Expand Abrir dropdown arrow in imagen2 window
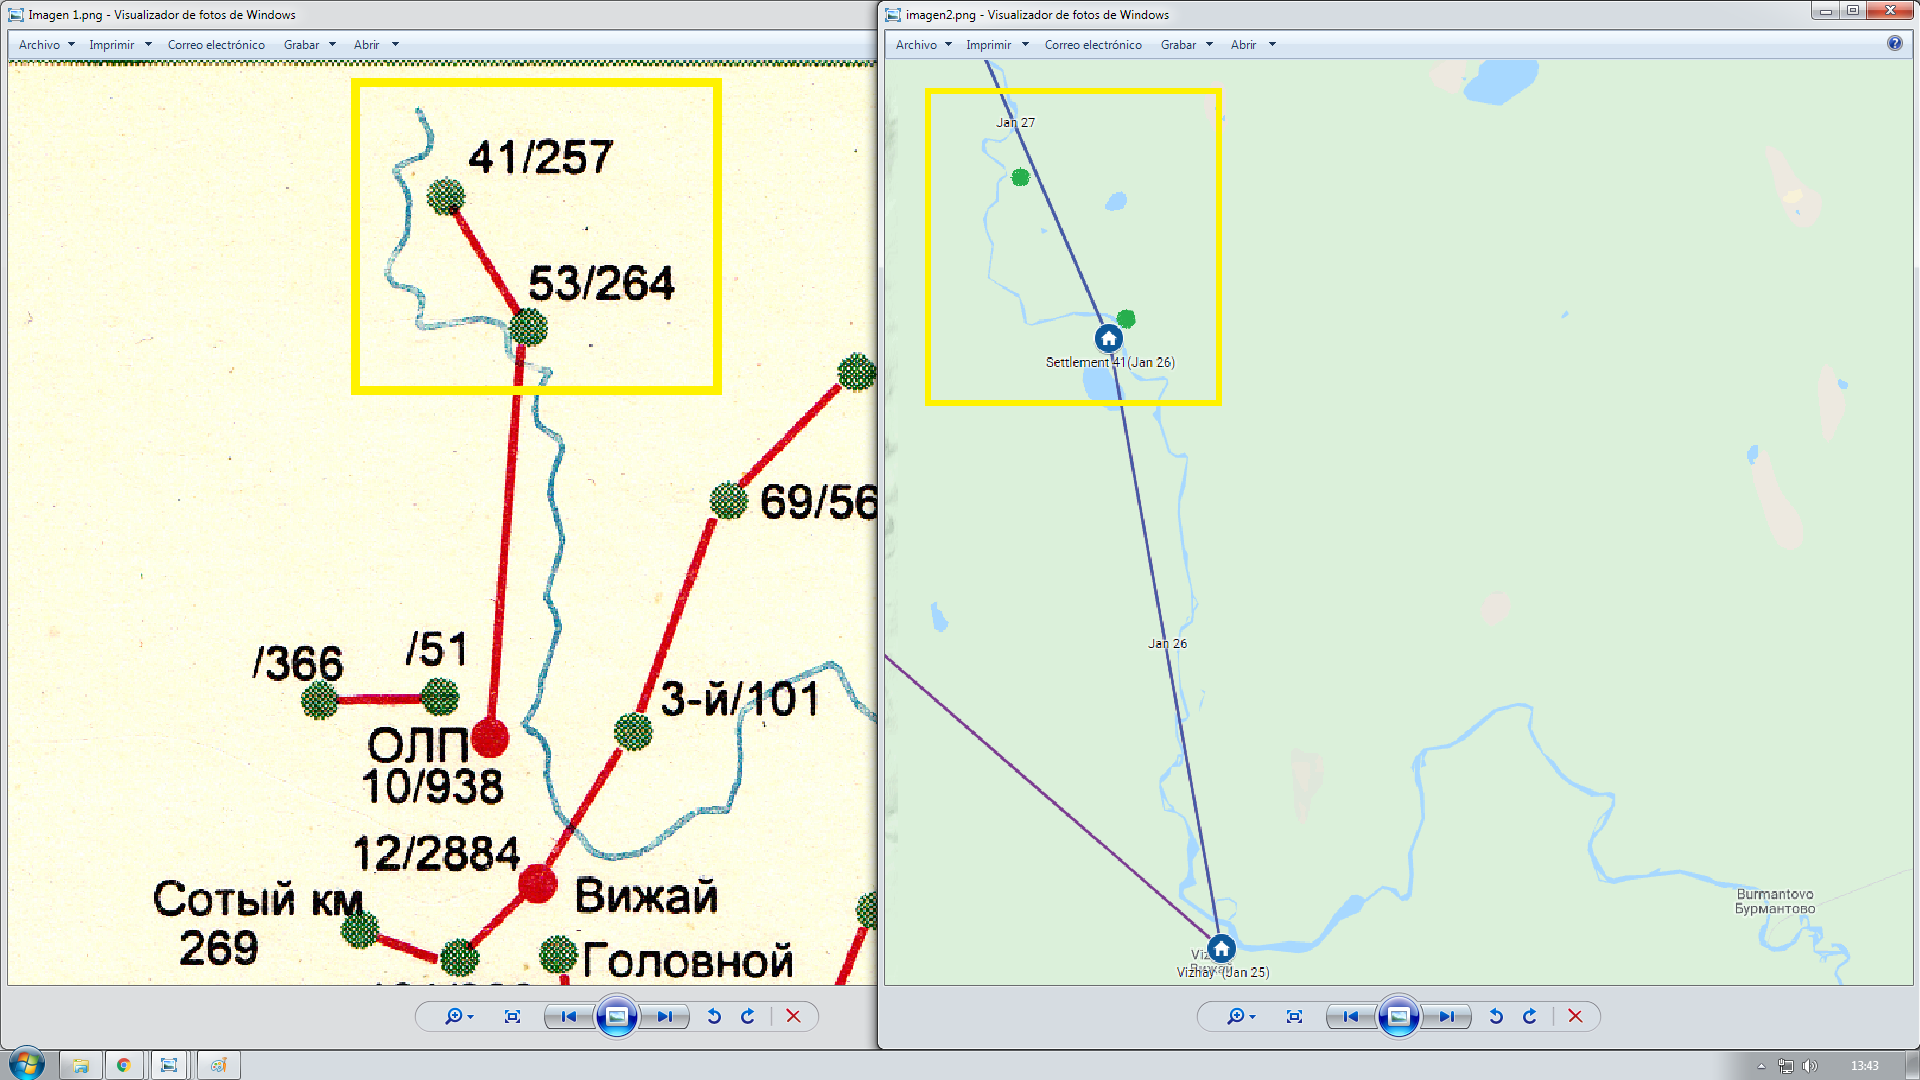Image resolution: width=1920 pixels, height=1080 pixels. 1272,45
